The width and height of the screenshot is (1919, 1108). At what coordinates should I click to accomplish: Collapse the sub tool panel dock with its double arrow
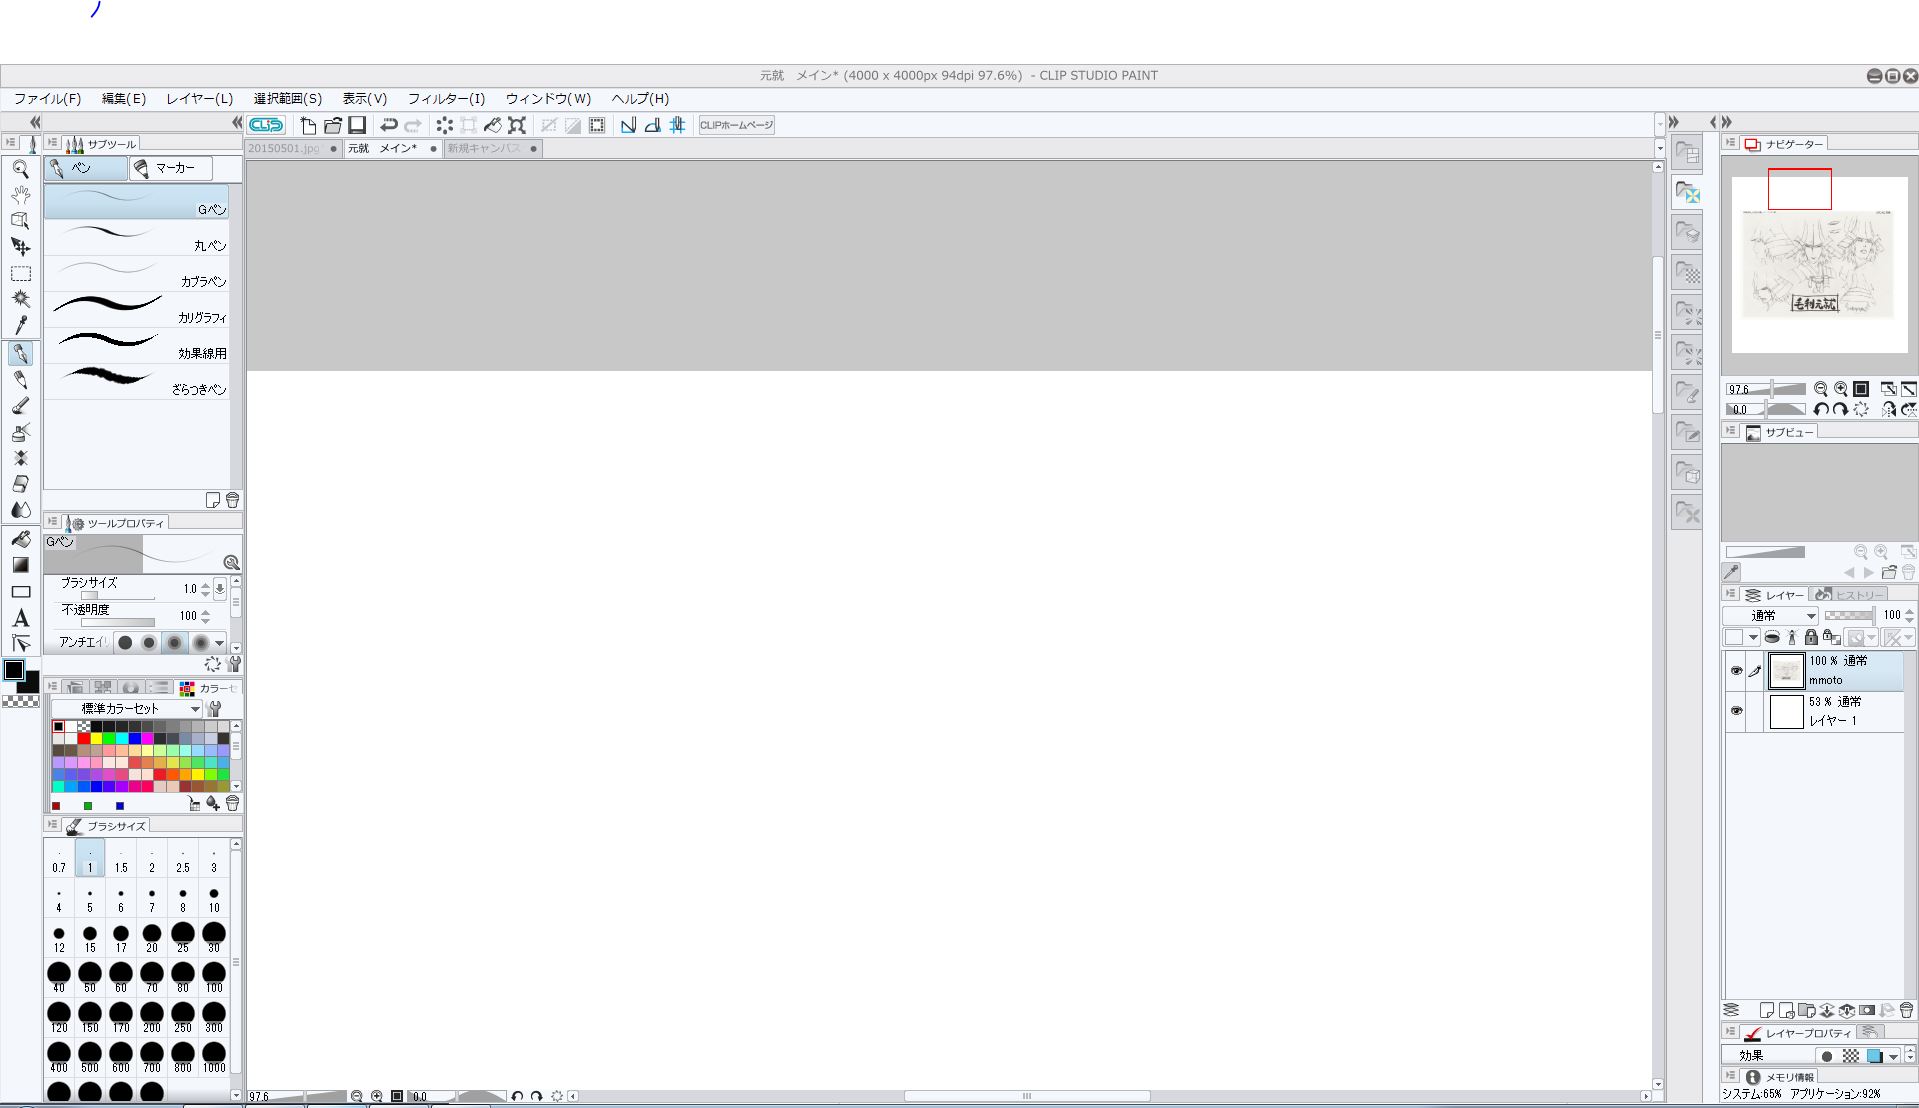click(237, 122)
